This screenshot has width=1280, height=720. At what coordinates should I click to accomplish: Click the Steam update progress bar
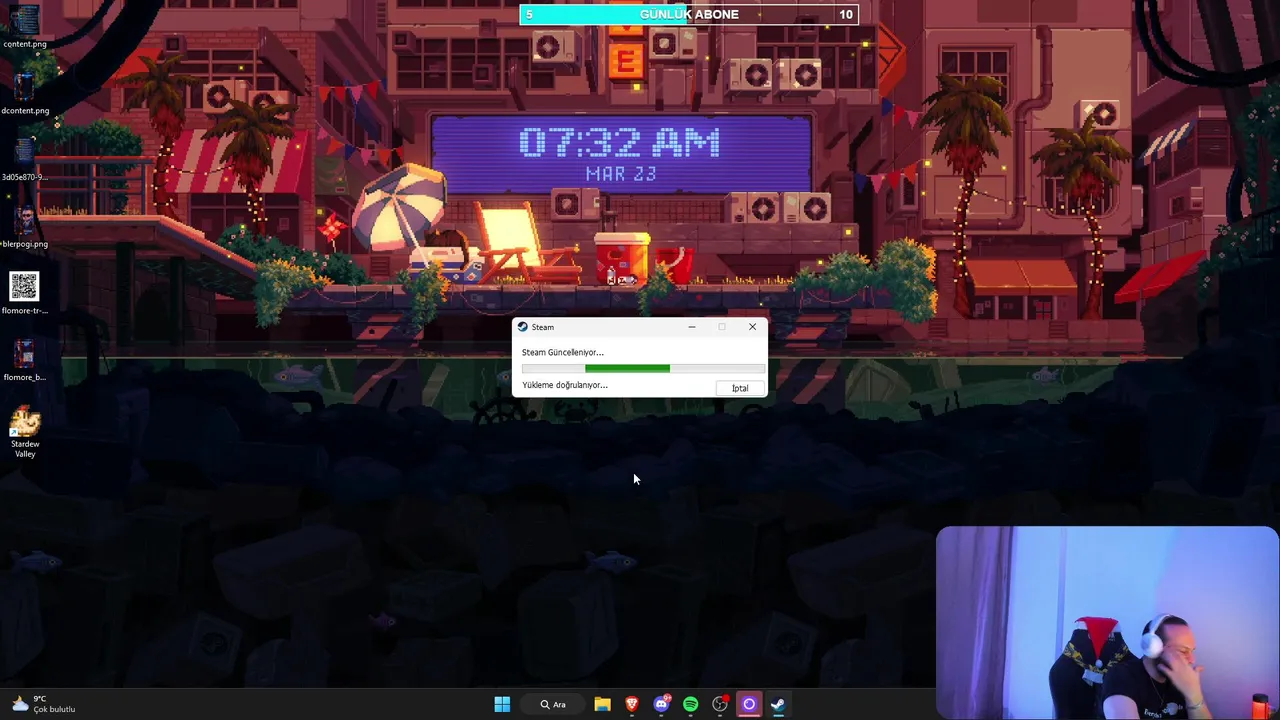[x=643, y=368]
